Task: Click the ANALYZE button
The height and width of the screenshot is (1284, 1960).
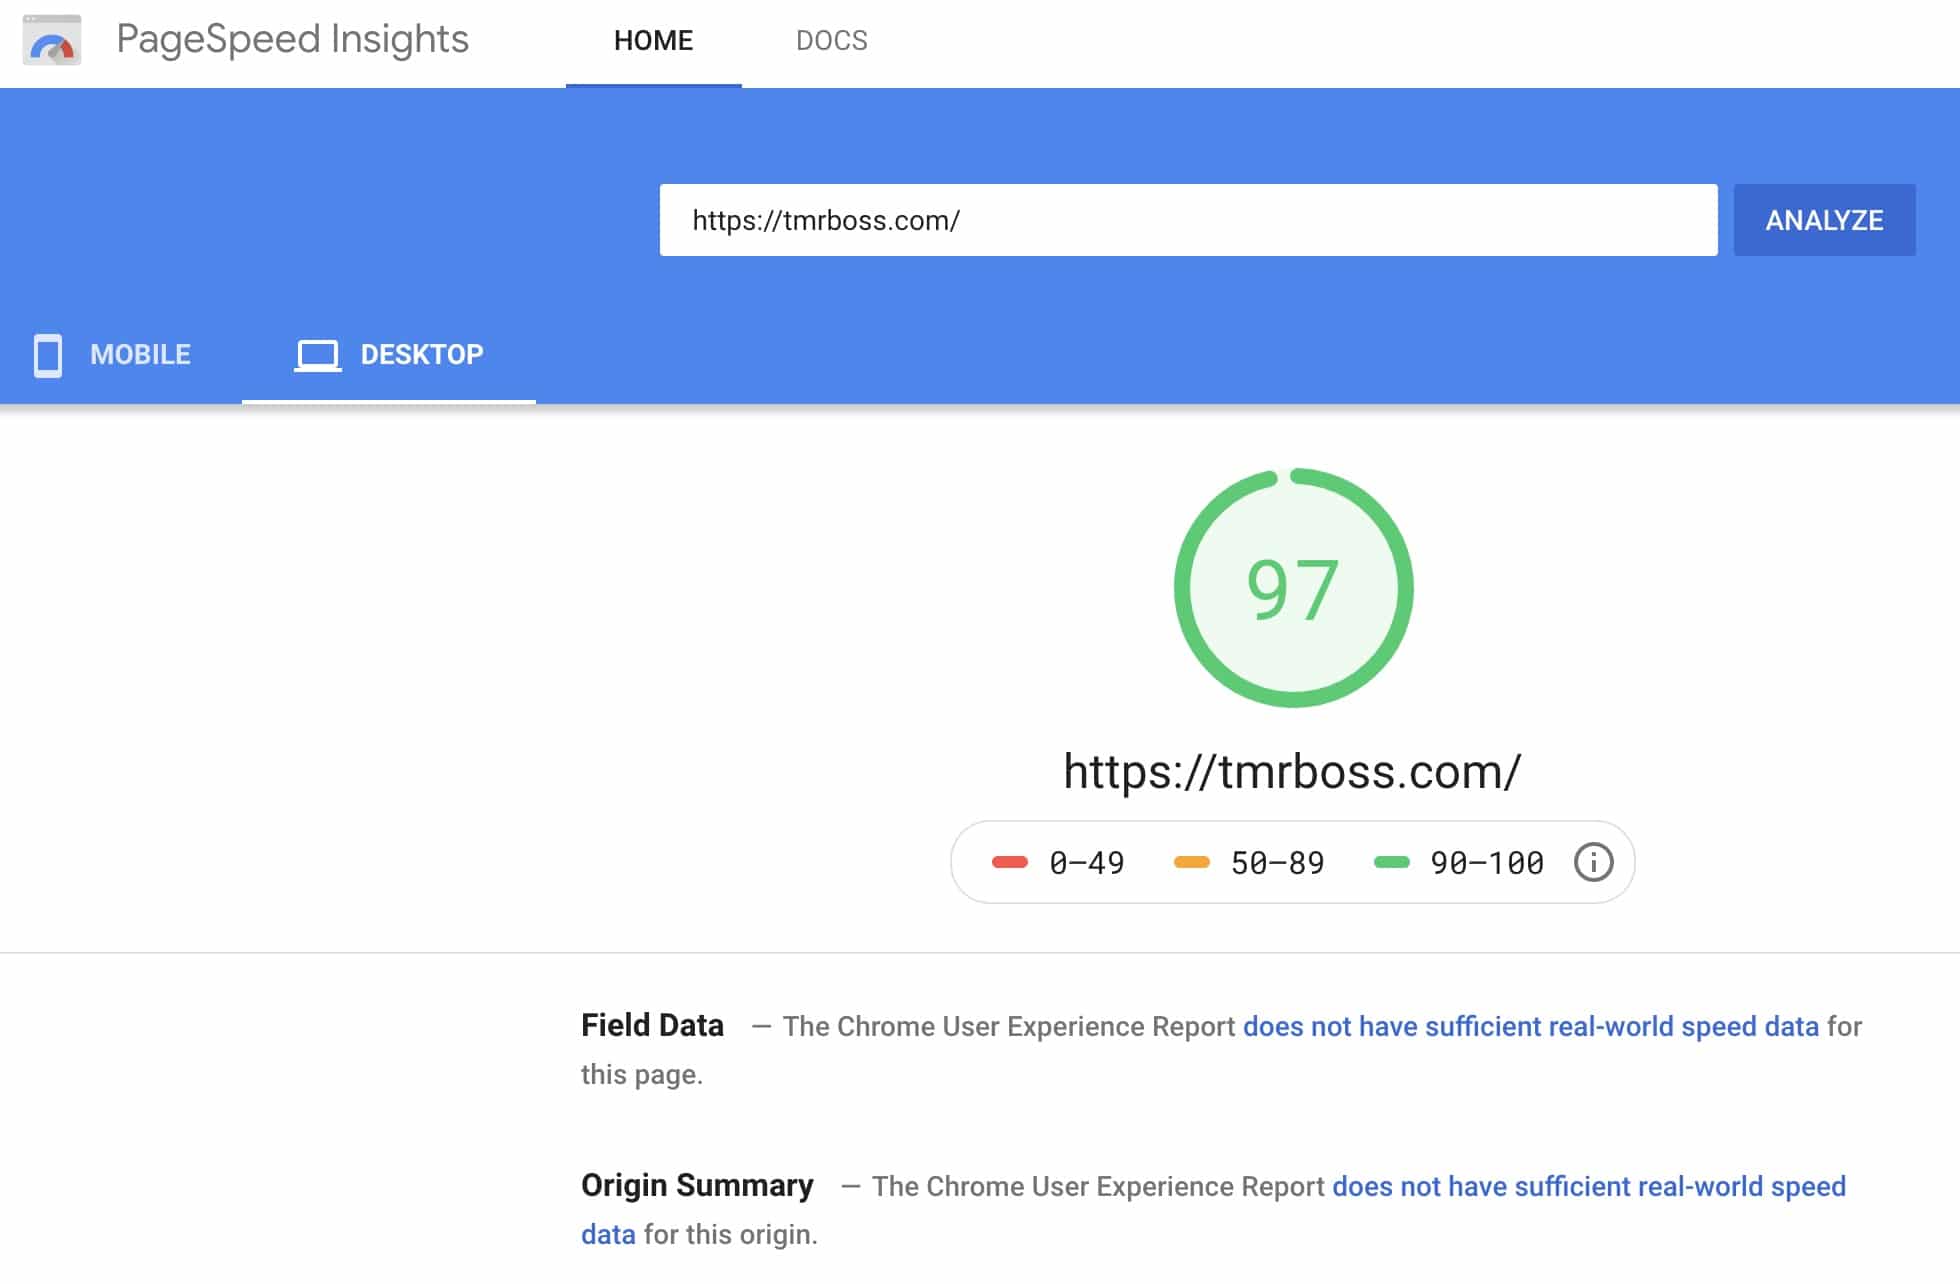Action: tap(1824, 220)
